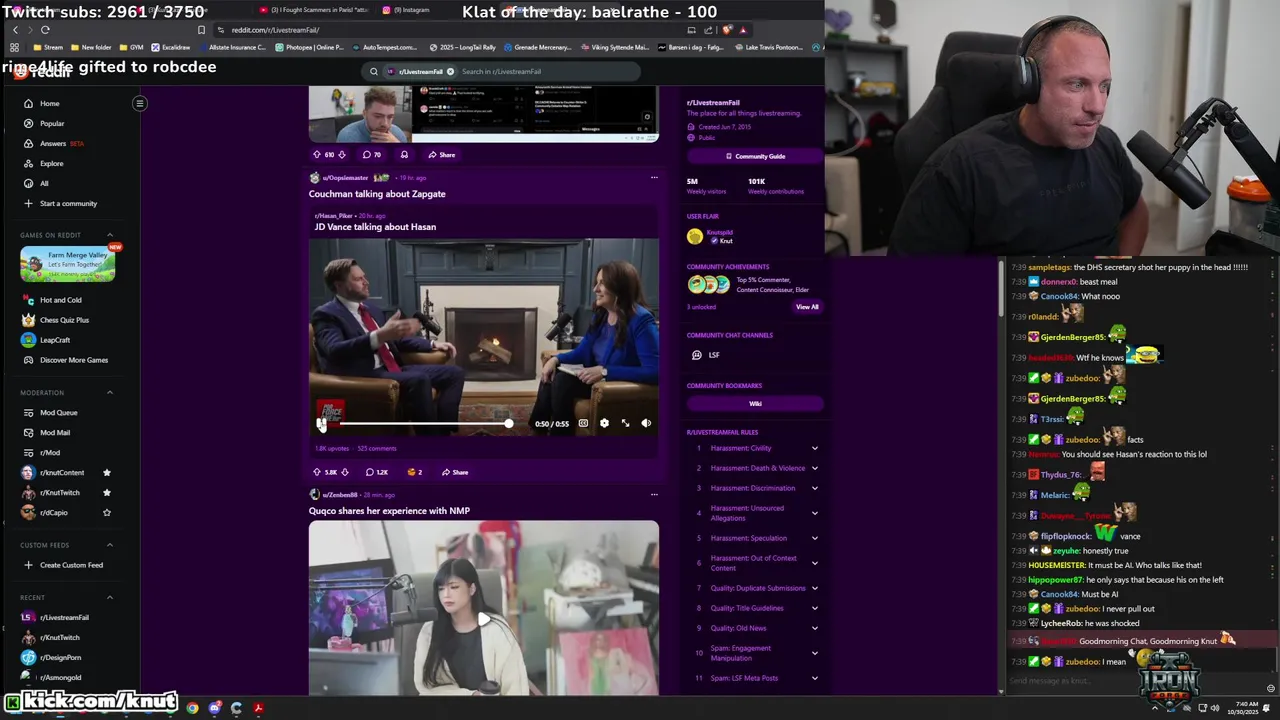Screen dimensions: 1280x720
Task: Open user Oopsiemaster's profile
Action: (x=345, y=178)
